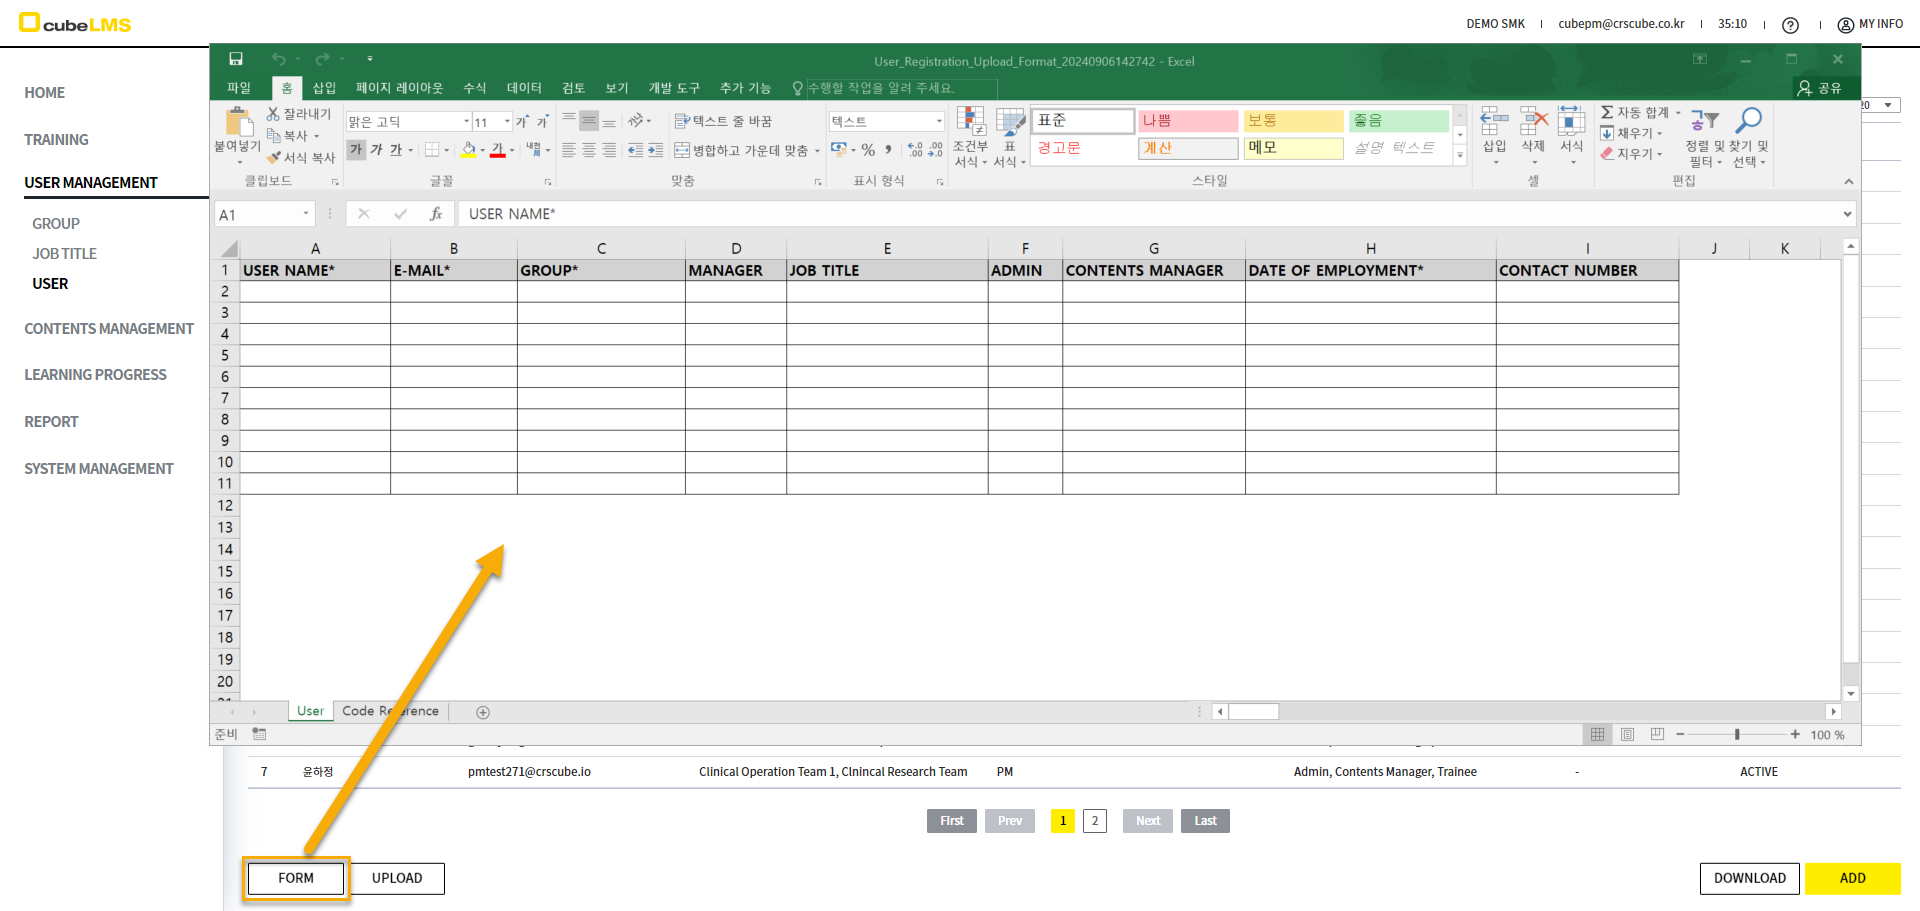Add a new sheet with plus icon
Screen dimensions: 1920x911
point(483,712)
